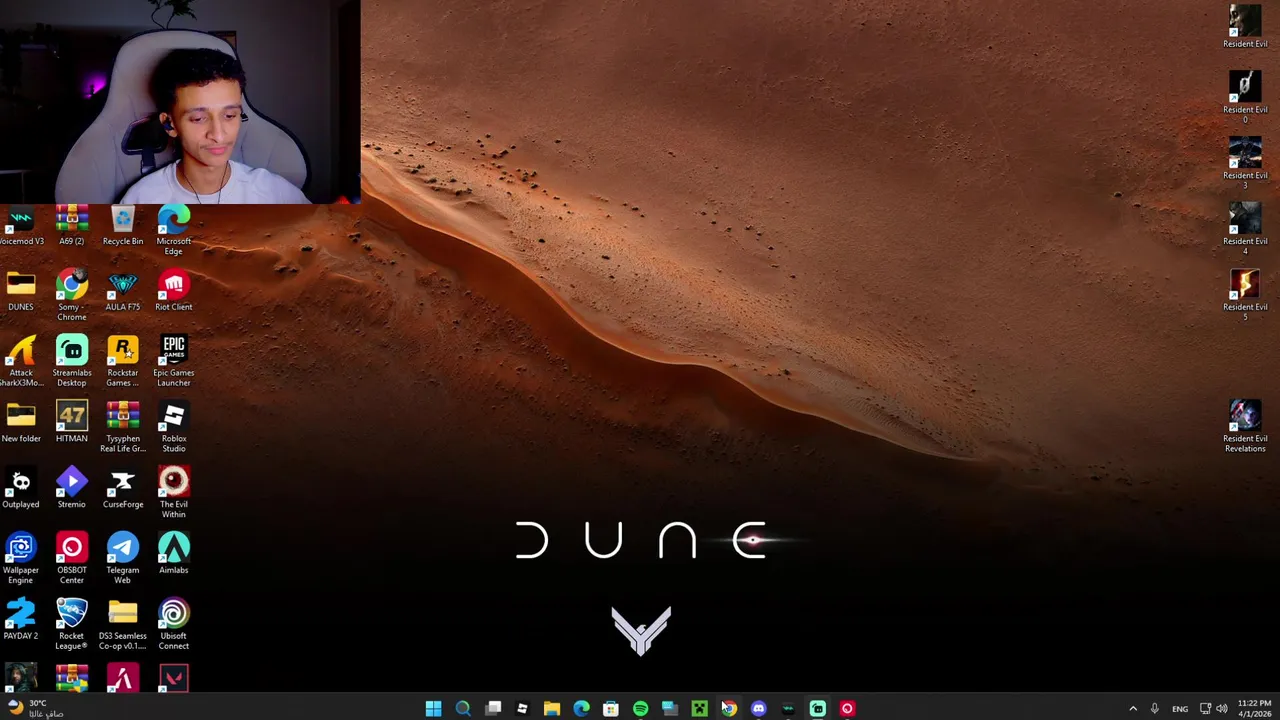Open the AULA F75 shortcut
This screenshot has width=1280, height=720.
click(123, 292)
